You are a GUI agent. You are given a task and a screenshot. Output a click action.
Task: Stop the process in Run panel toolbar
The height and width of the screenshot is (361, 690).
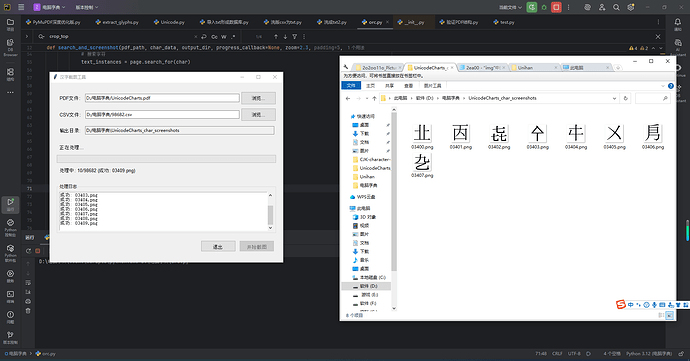(x=38, y=250)
